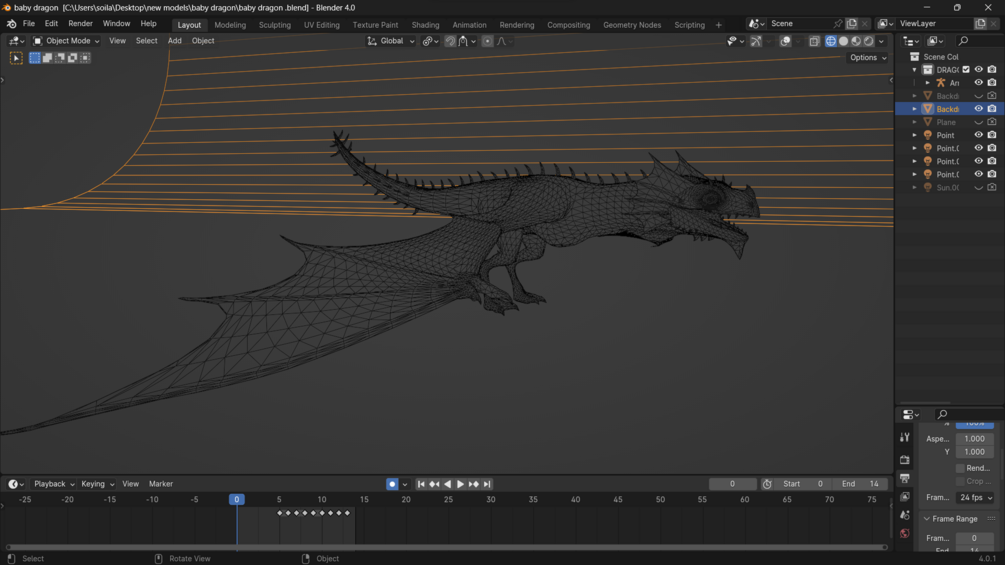Jump to the timeline end frame

coord(487,484)
